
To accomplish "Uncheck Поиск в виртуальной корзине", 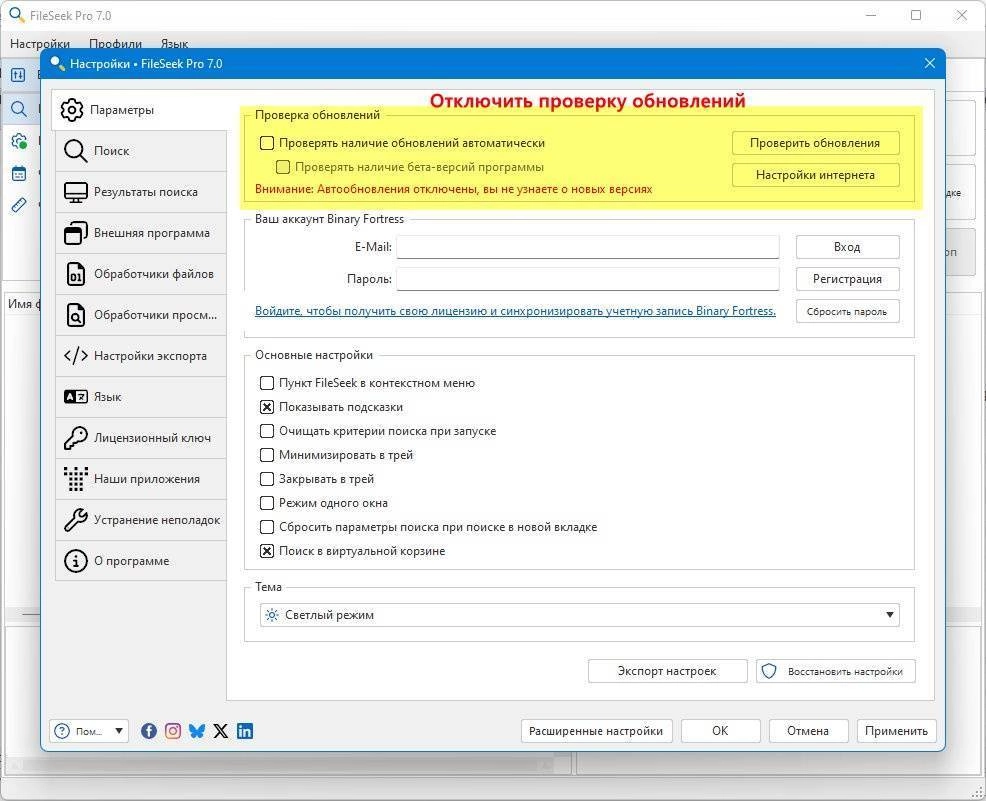I will pyautogui.click(x=267, y=551).
